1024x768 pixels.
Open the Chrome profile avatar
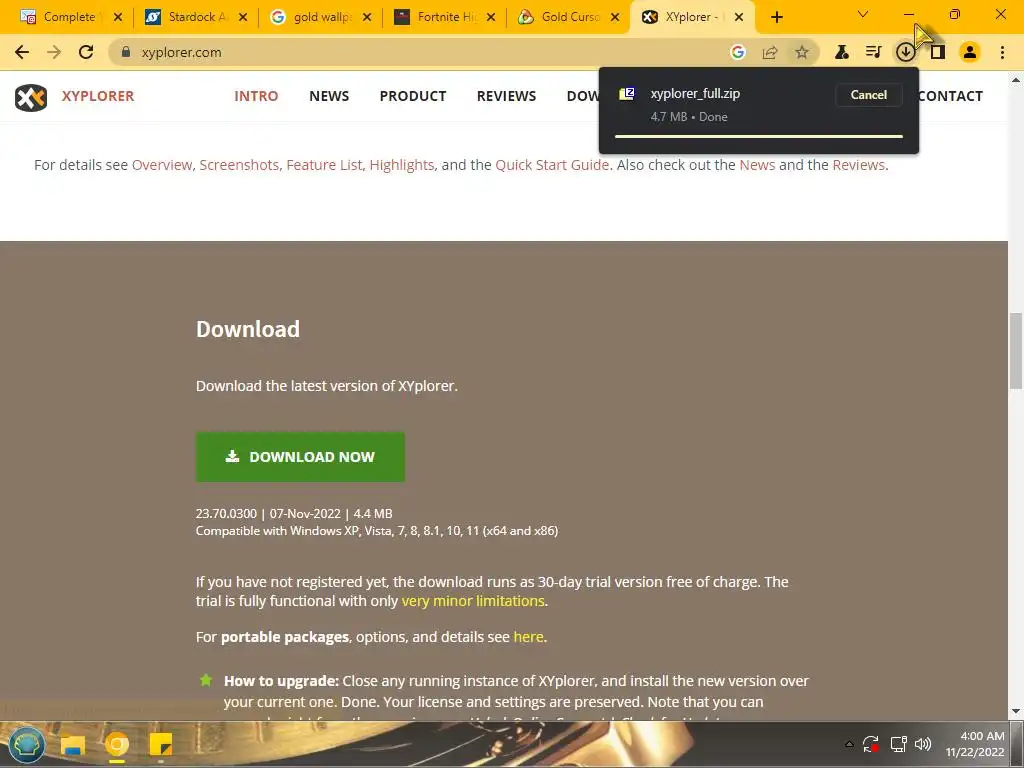(970, 52)
